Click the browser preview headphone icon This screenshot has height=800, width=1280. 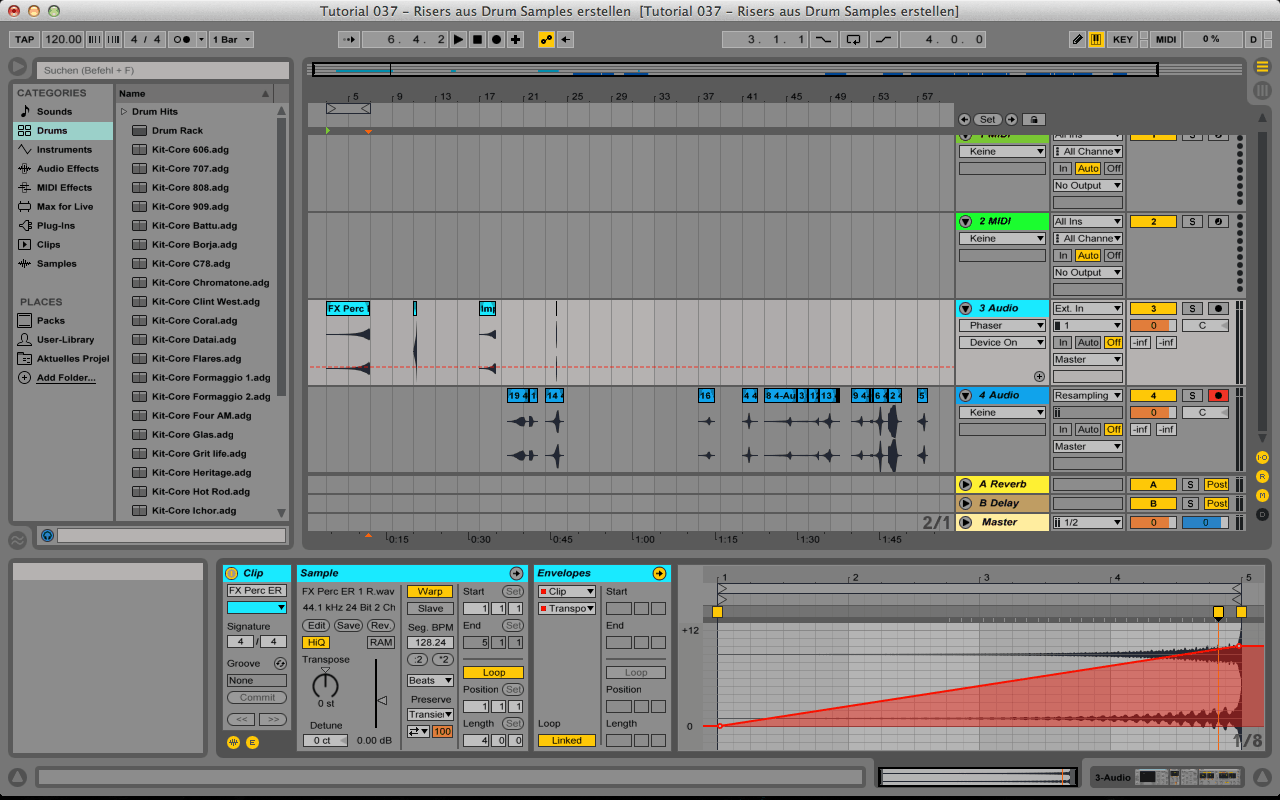47,536
